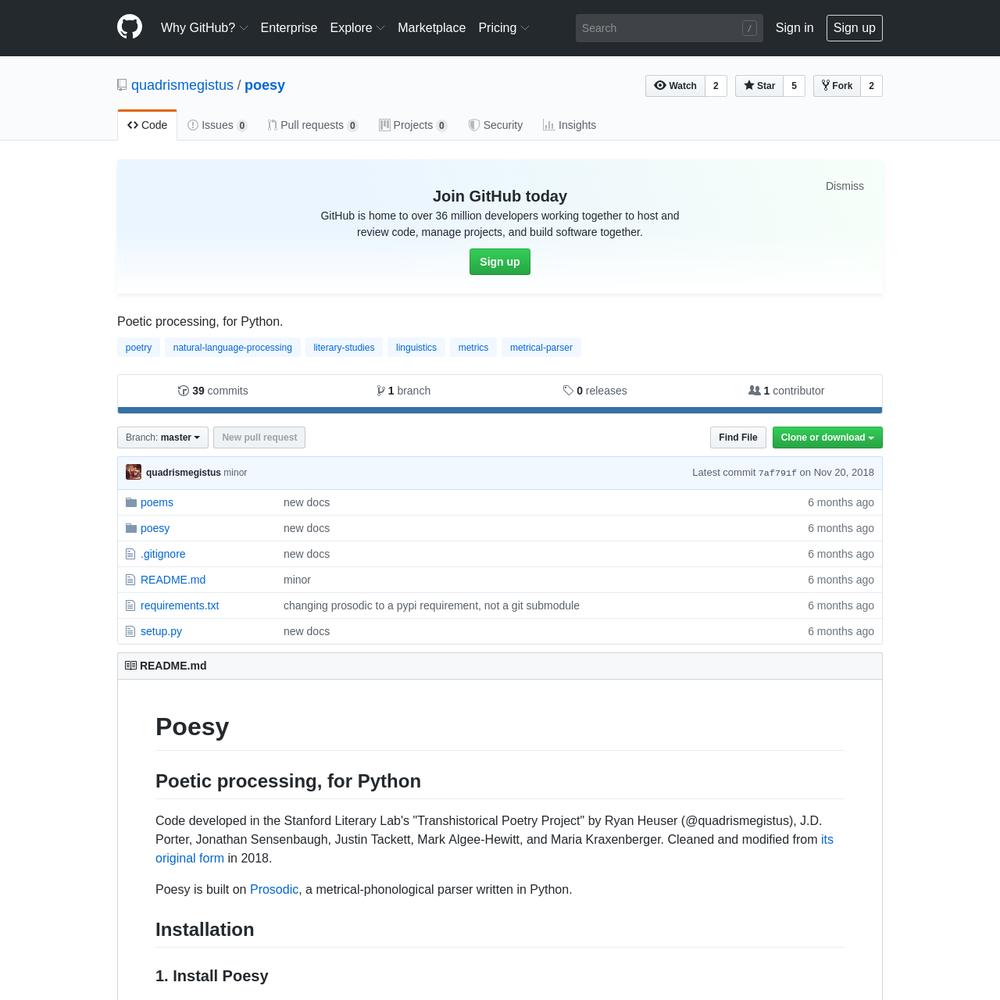This screenshot has width=1000, height=1000.
Task: Star the poesy repository
Action: tap(759, 85)
